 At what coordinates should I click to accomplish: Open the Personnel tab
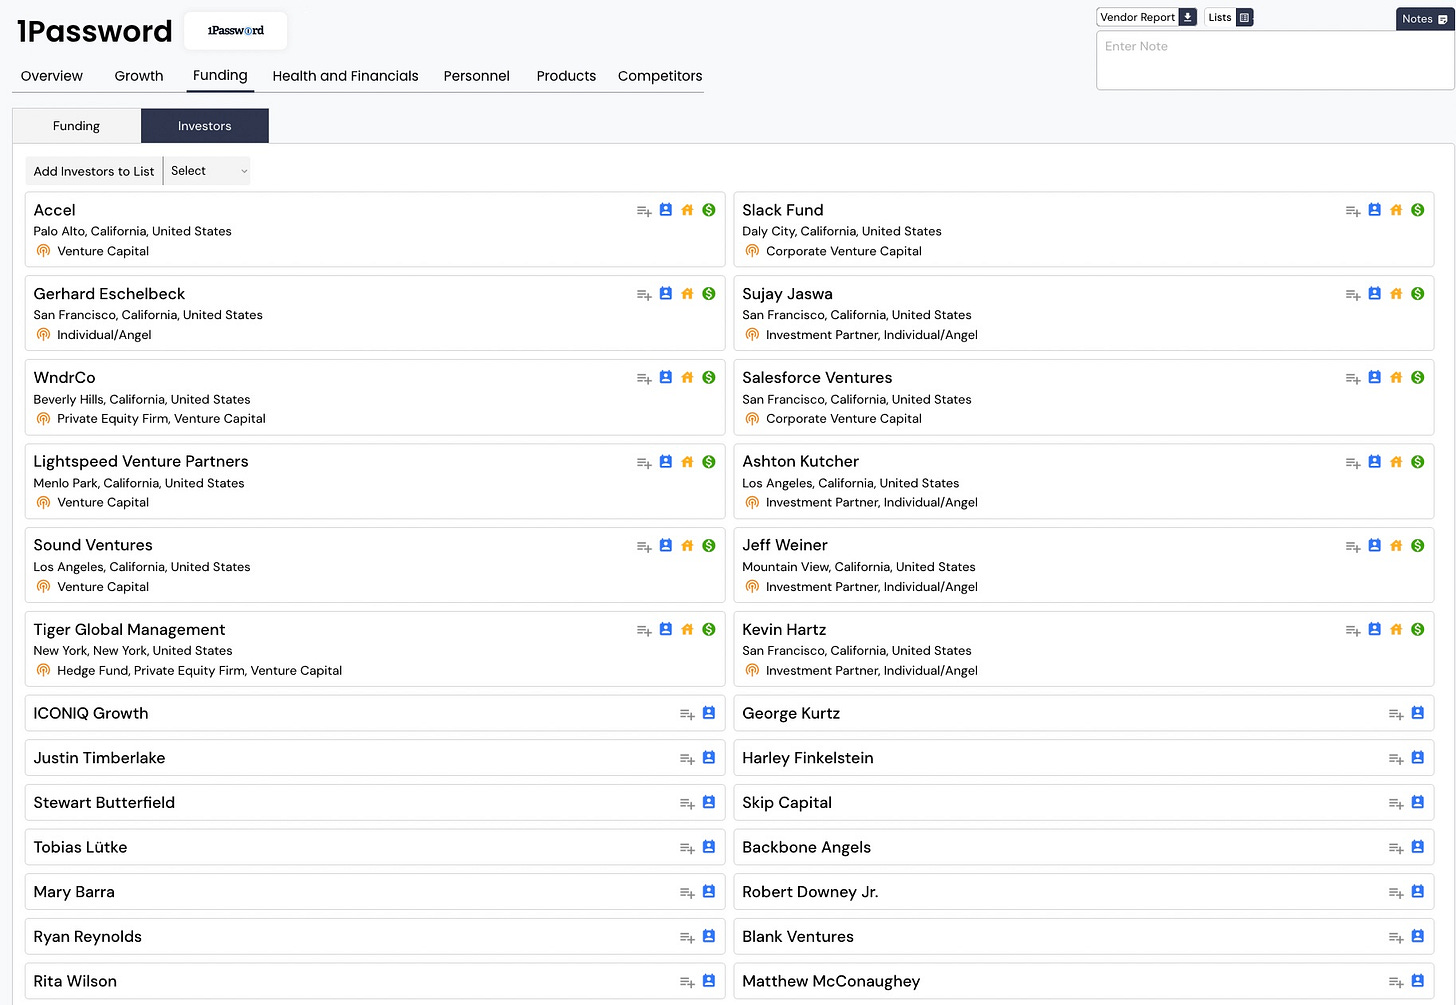coord(477,76)
